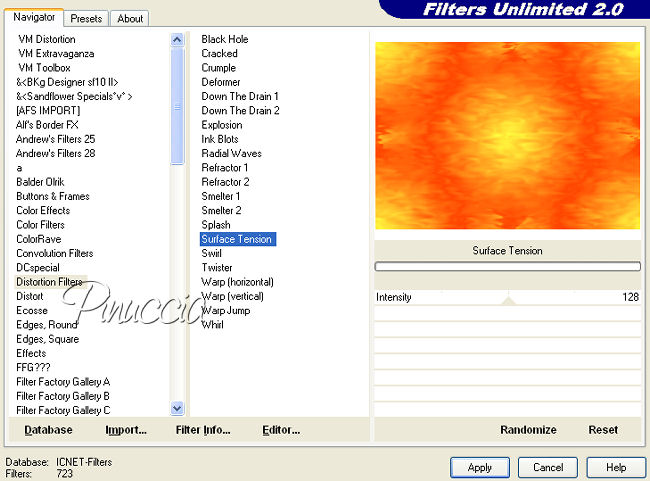Choose the Radial Waves filter

pos(231,153)
